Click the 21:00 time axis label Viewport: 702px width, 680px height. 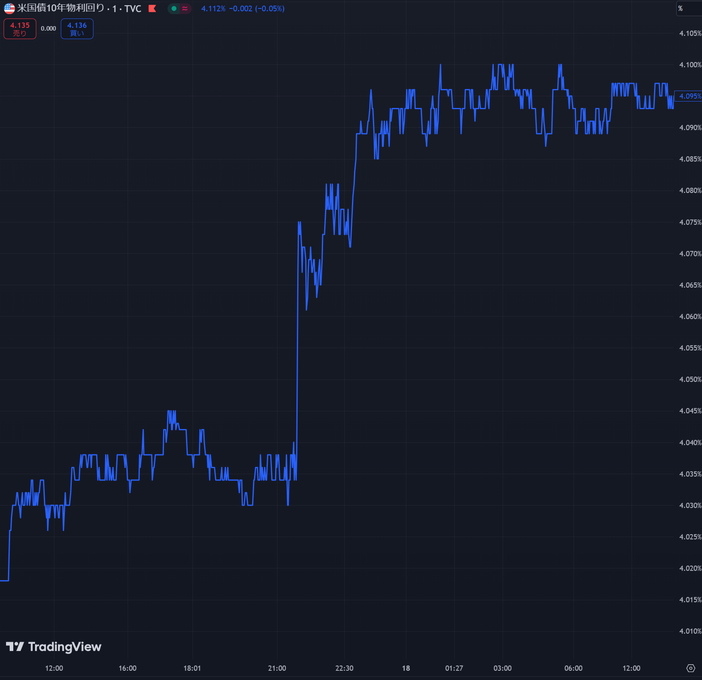click(277, 668)
